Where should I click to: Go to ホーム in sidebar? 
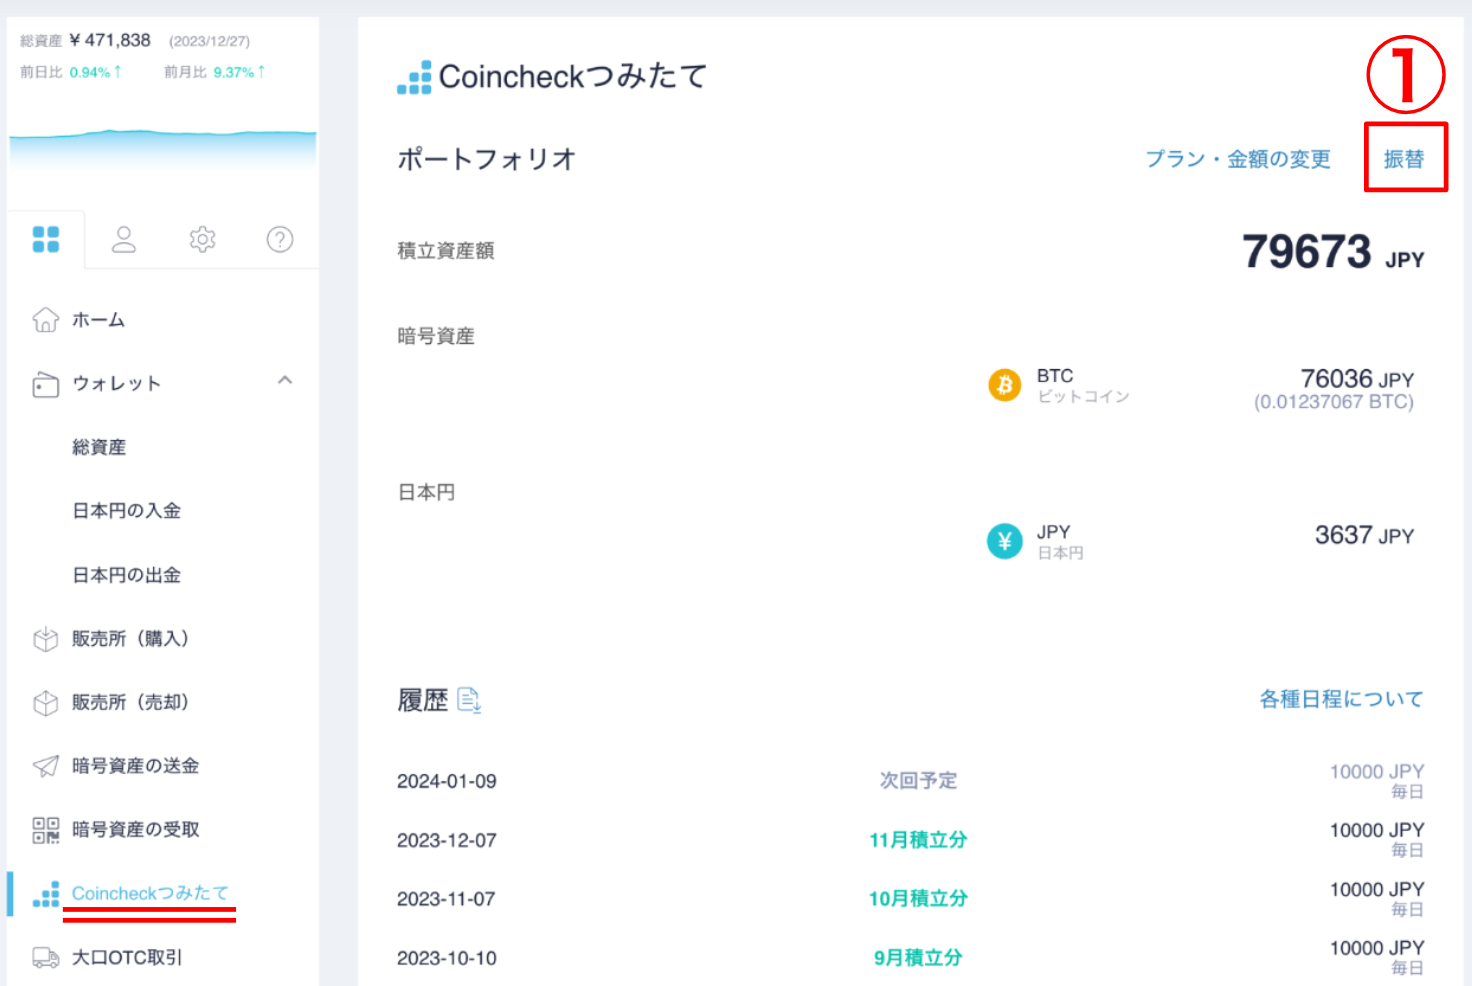[98, 320]
